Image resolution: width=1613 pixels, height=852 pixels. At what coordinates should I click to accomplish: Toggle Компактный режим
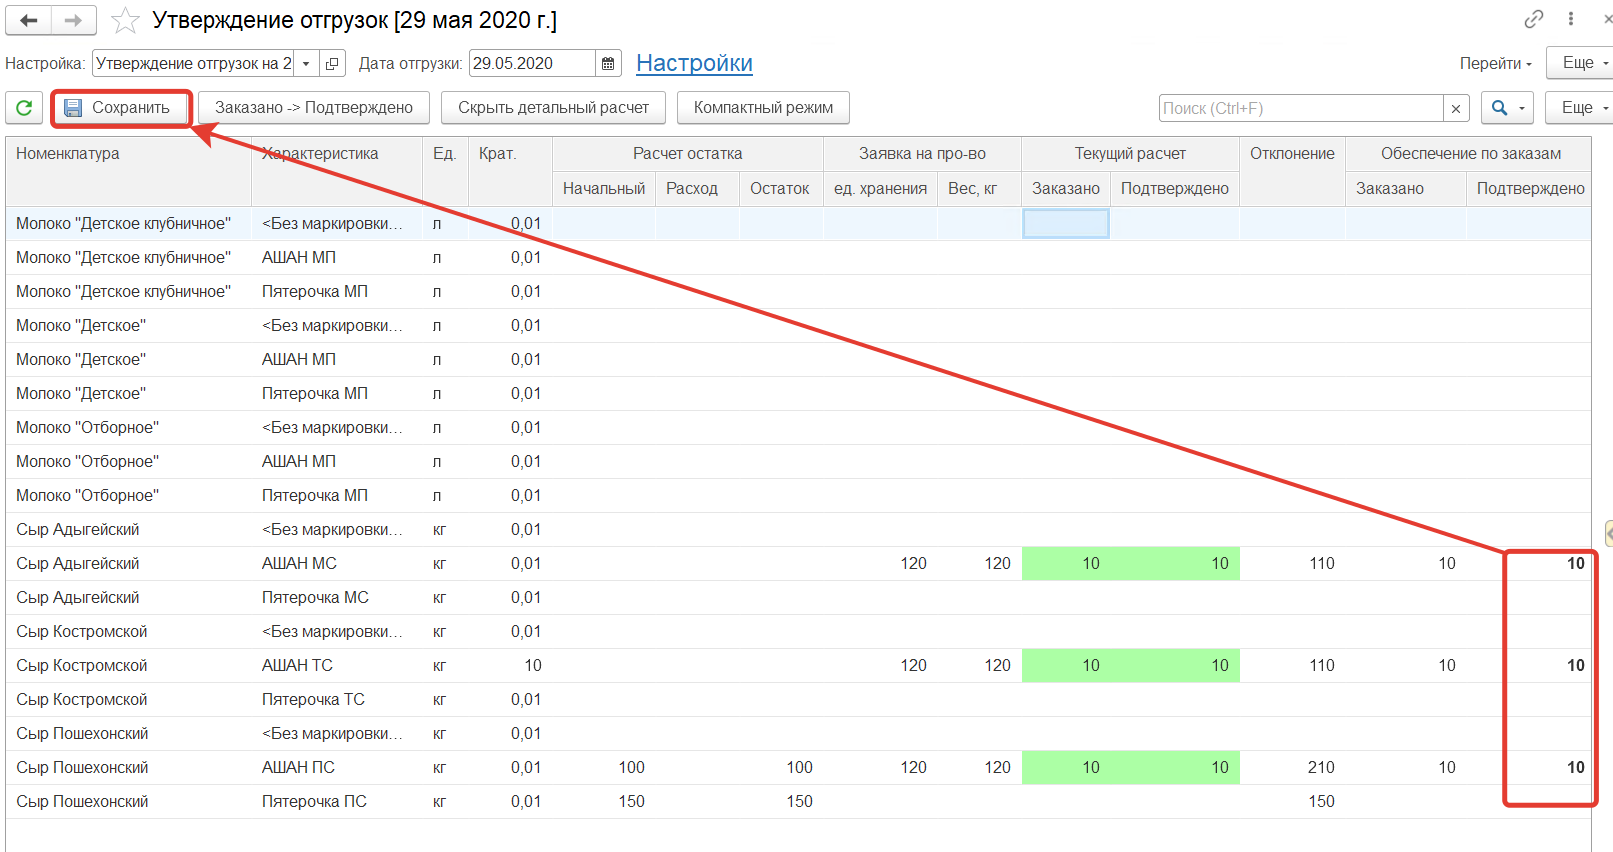[763, 108]
